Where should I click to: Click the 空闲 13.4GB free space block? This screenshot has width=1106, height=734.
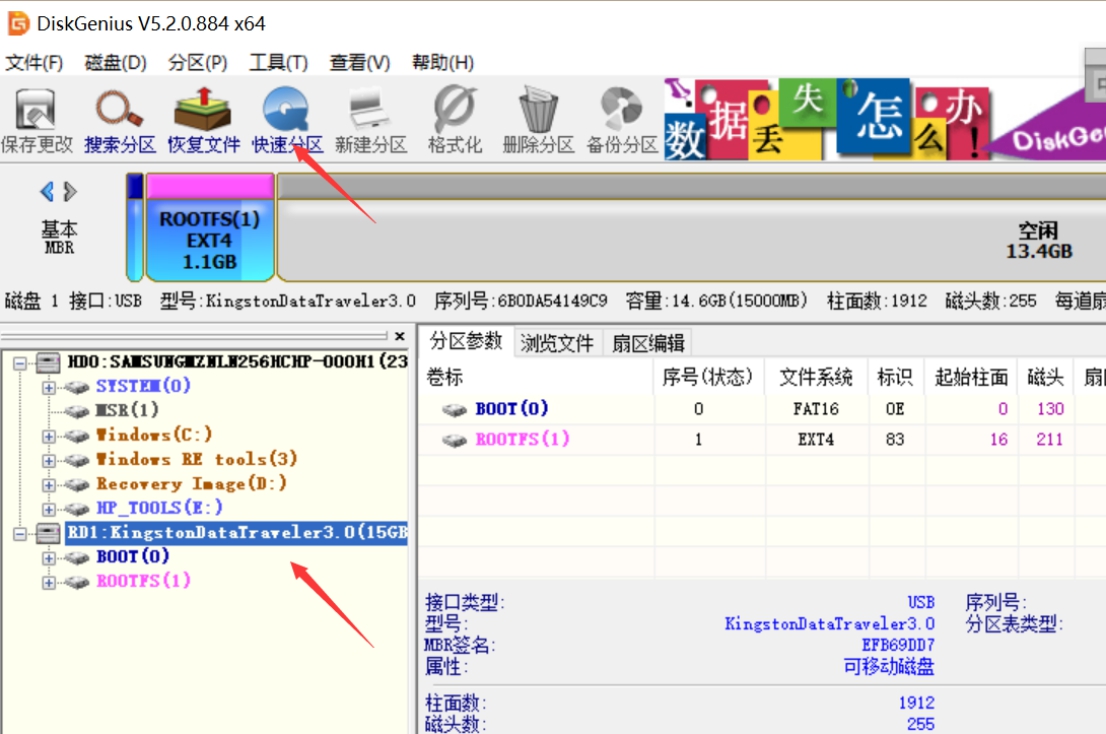tap(700, 235)
